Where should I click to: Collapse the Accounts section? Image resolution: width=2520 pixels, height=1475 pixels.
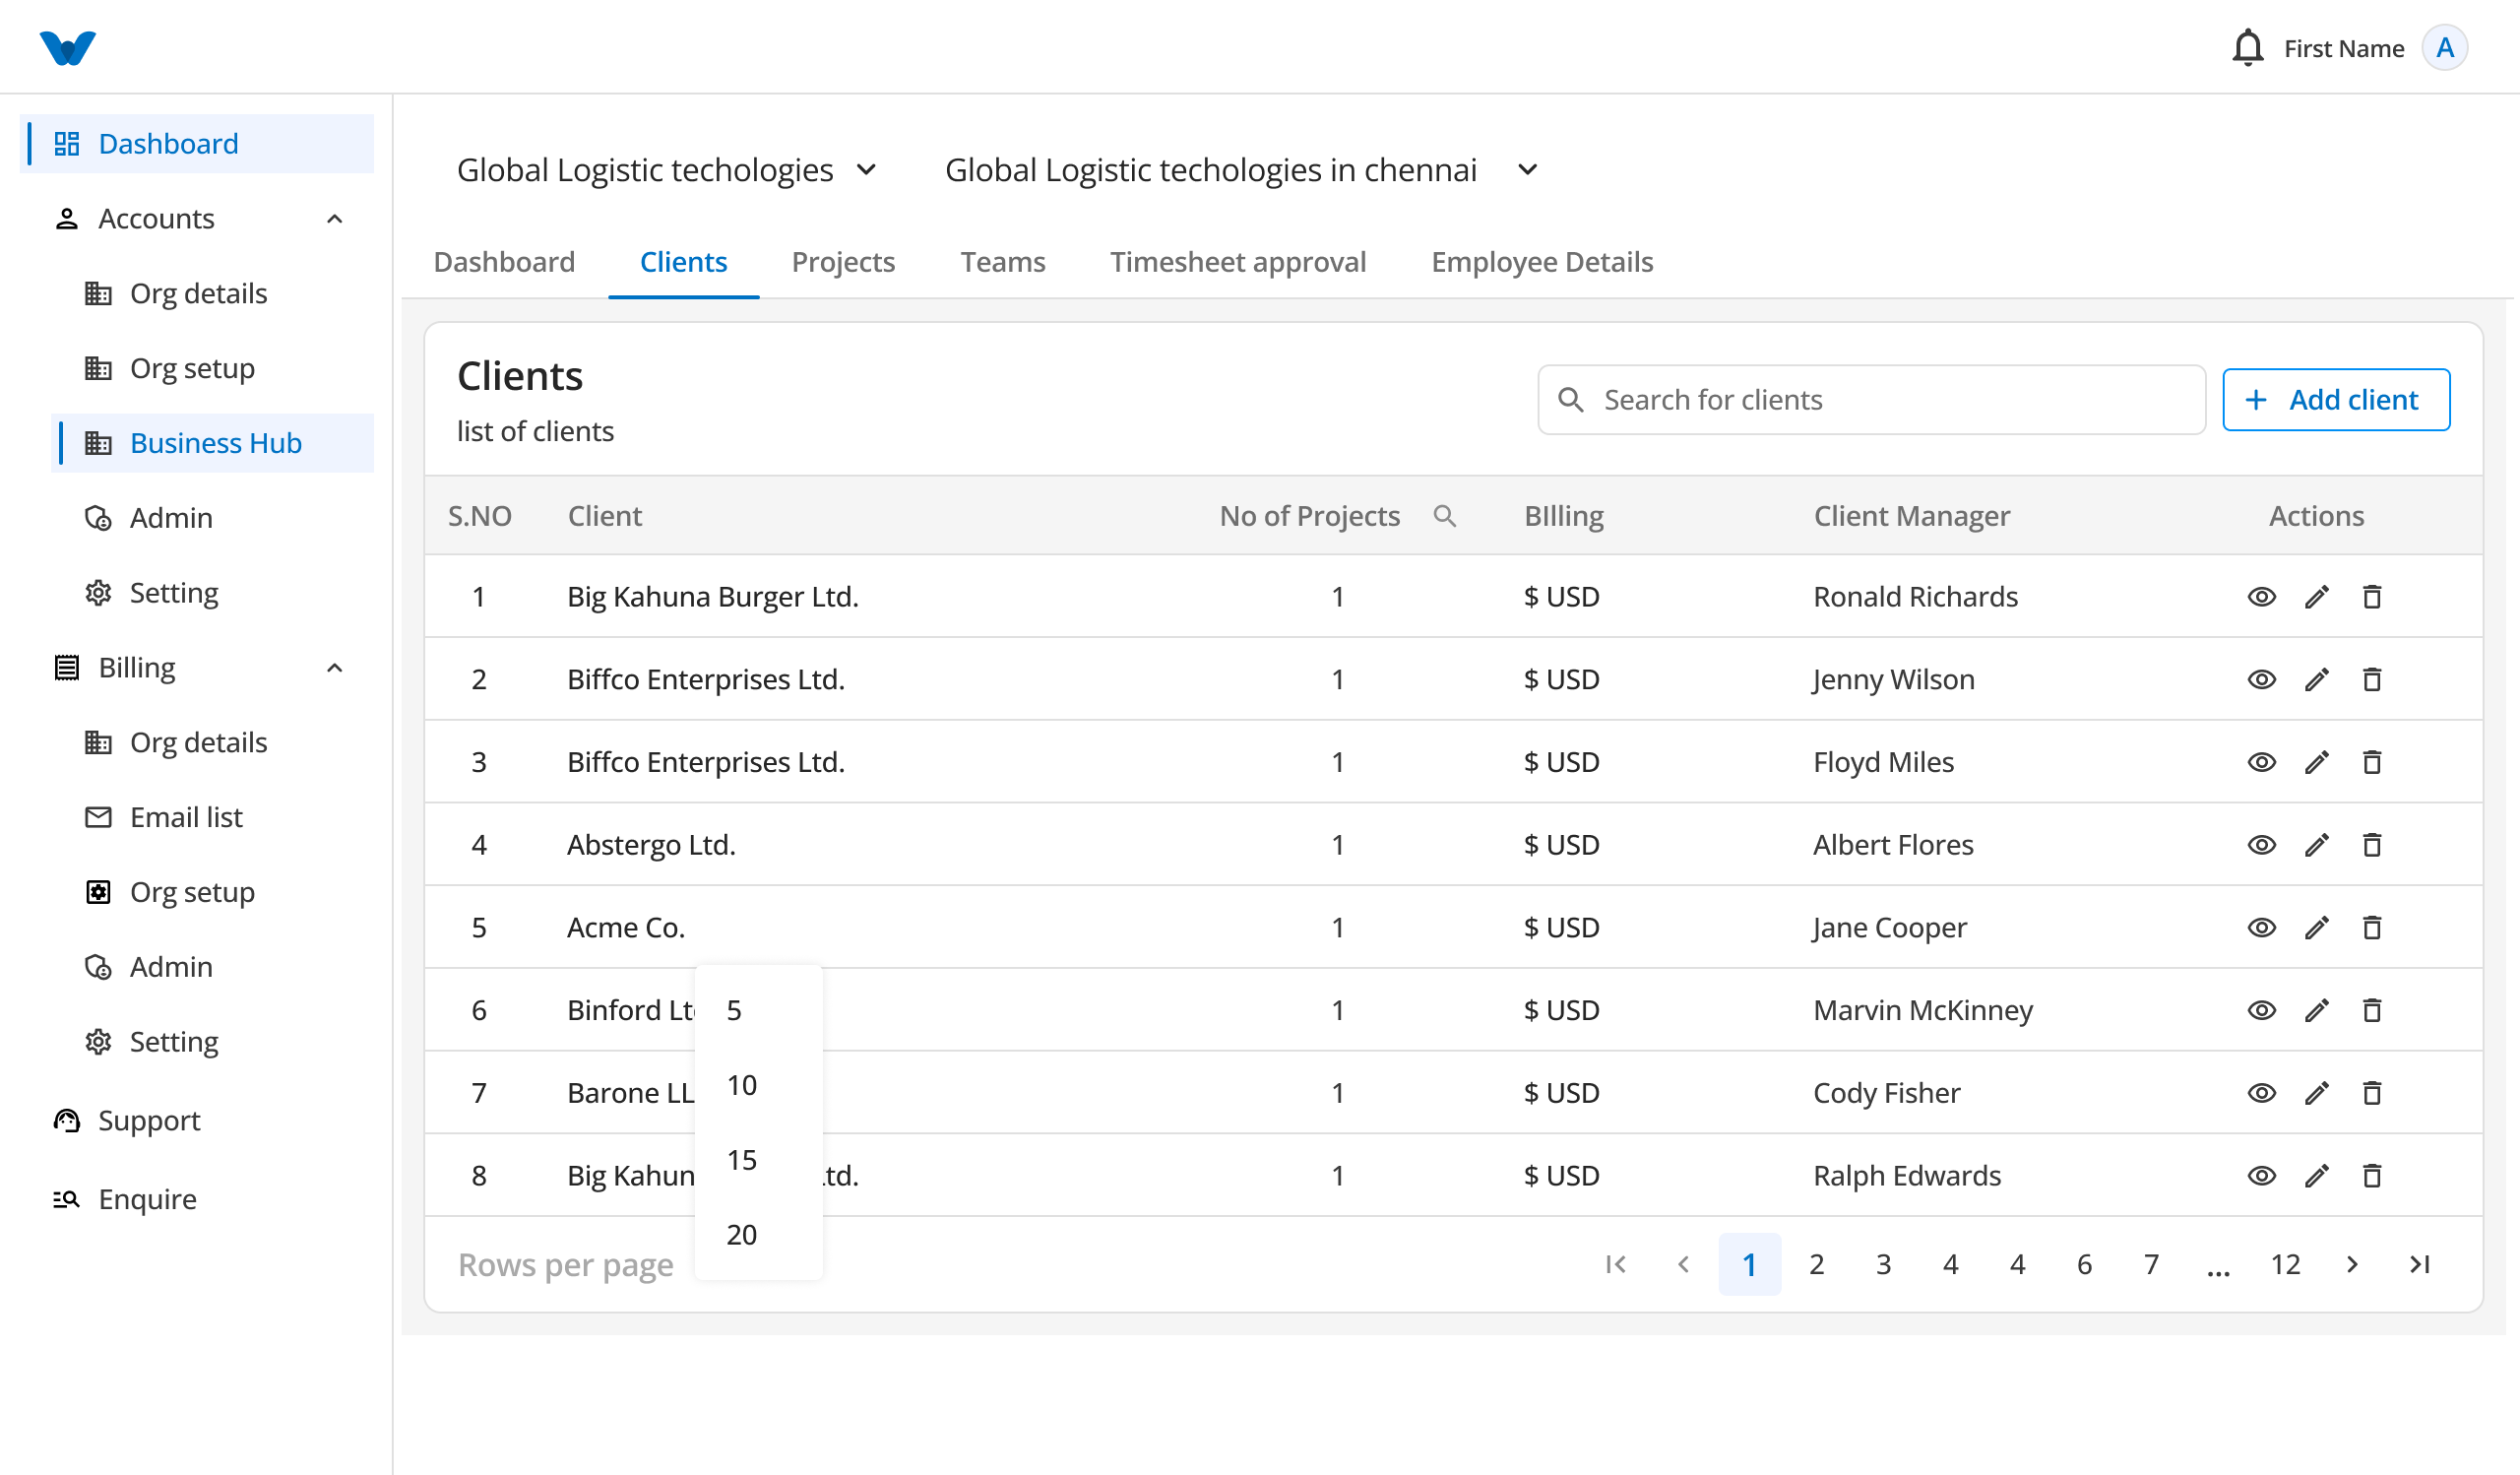coord(335,219)
